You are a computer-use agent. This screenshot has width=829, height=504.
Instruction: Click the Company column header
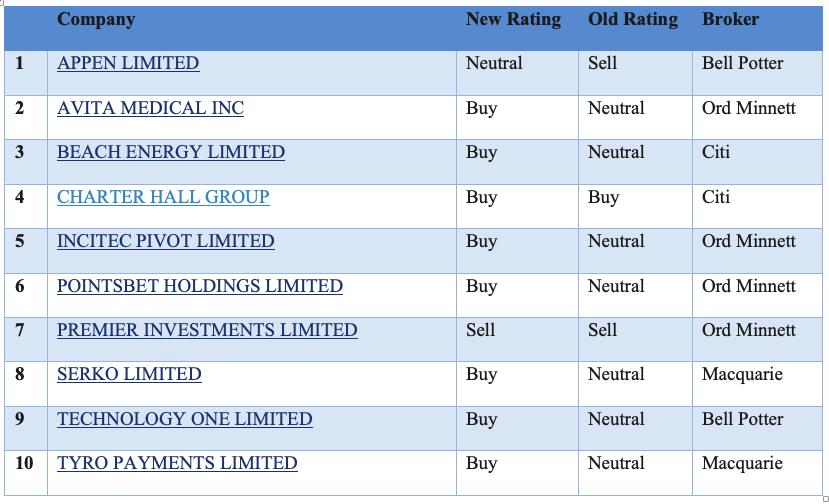pyautogui.click(x=96, y=19)
